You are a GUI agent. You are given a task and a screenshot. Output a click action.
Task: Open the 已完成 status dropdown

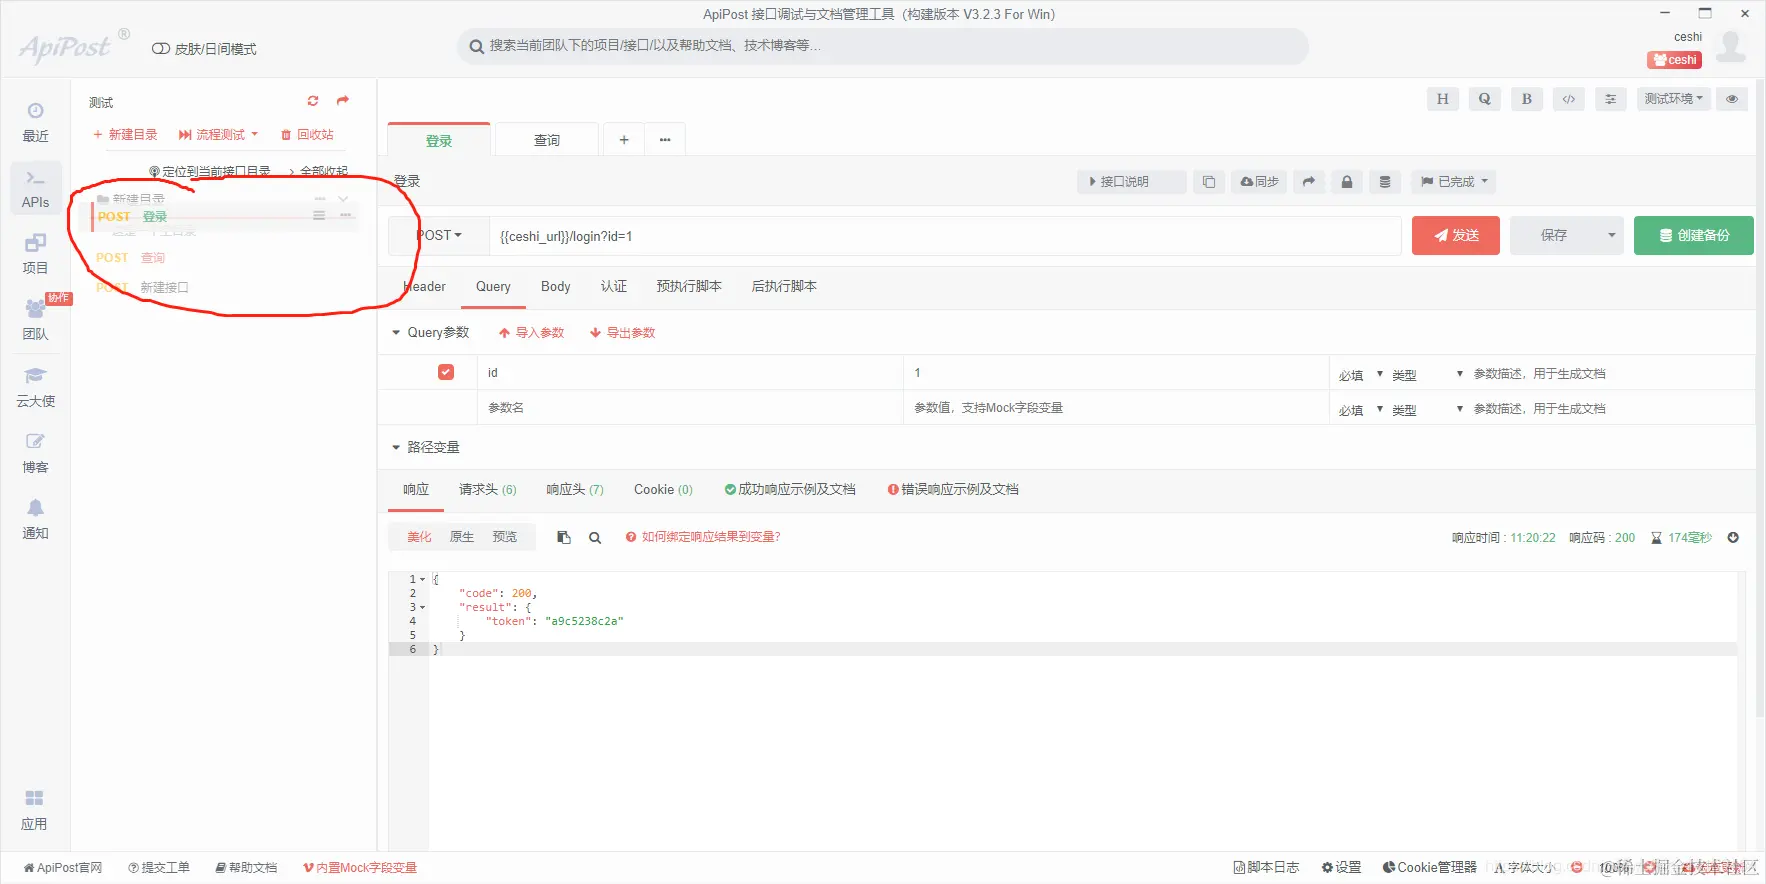click(1455, 182)
